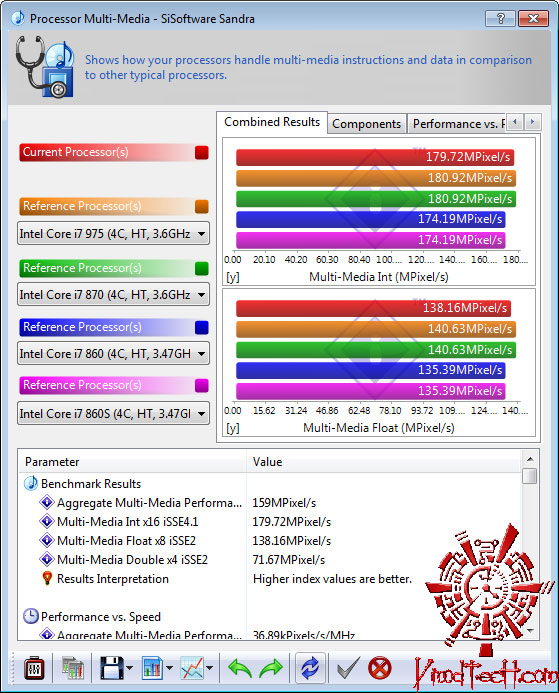Click the lightbulb icon by Results Interpretation
This screenshot has width=559, height=693.
click(x=47, y=579)
